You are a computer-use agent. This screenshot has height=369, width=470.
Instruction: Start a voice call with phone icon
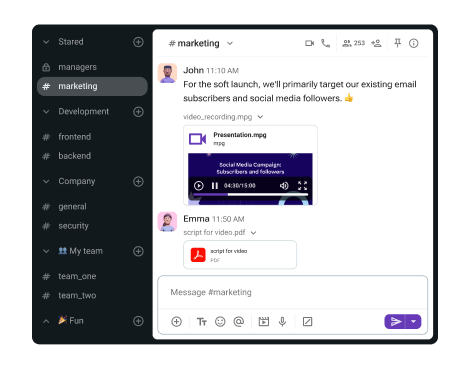click(x=325, y=43)
